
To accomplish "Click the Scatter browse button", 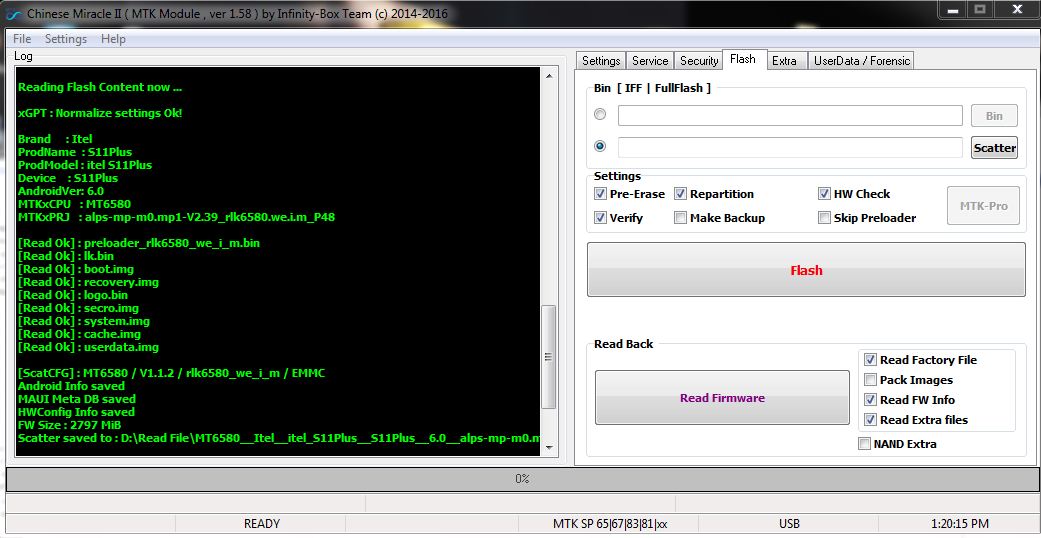I will pyautogui.click(x=994, y=147).
